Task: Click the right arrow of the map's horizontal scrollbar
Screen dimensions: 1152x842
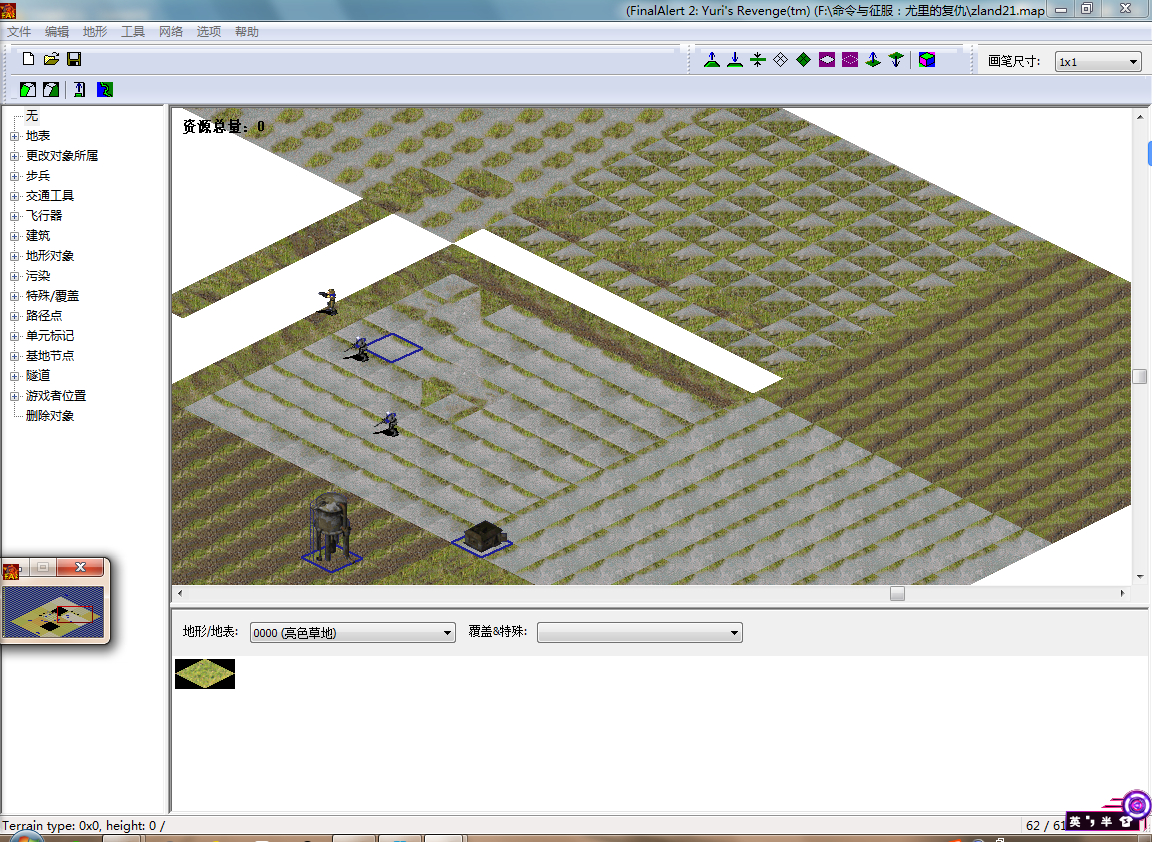Action: (1122, 594)
